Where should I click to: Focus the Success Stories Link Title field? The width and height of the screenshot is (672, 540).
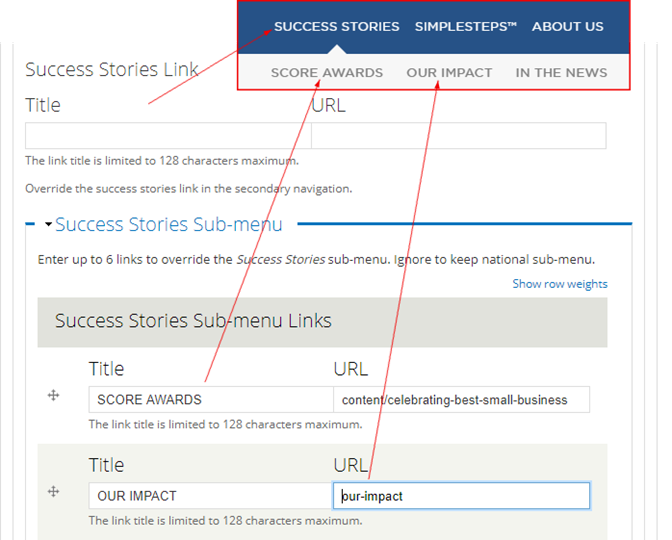pos(168,135)
